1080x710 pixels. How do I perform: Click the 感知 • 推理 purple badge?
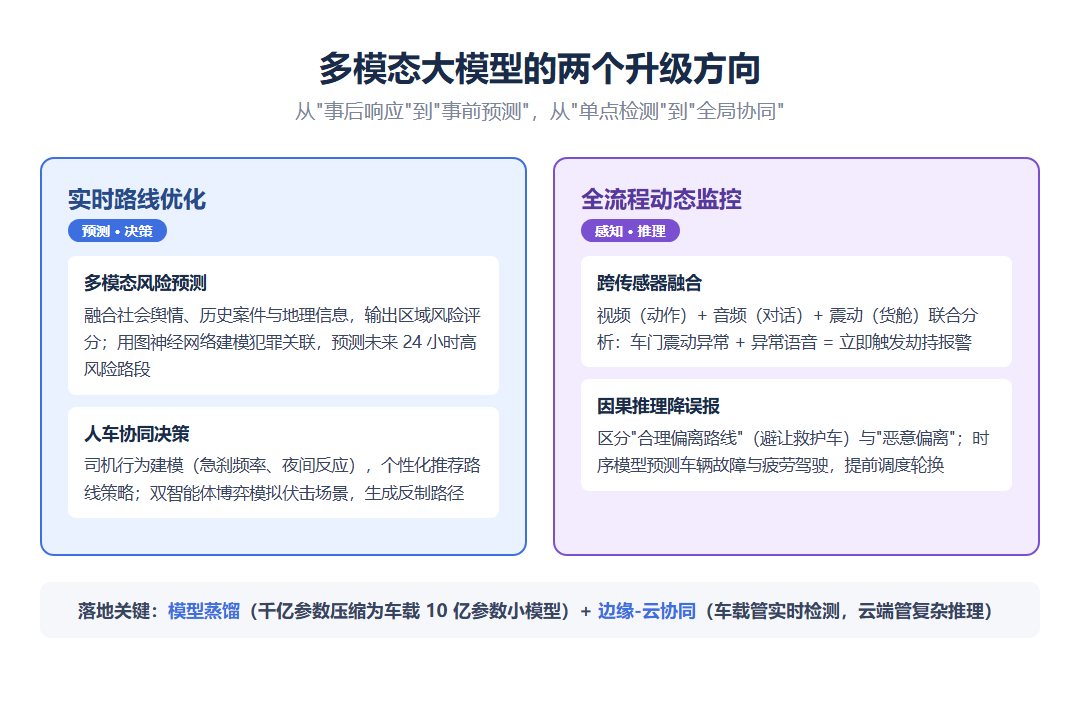[x=630, y=231]
